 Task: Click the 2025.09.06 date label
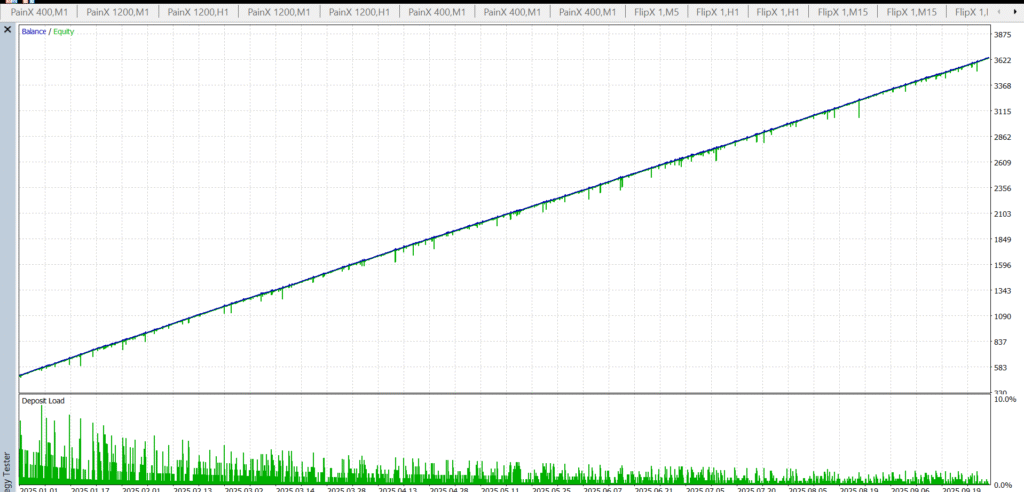pyautogui.click(x=910, y=488)
